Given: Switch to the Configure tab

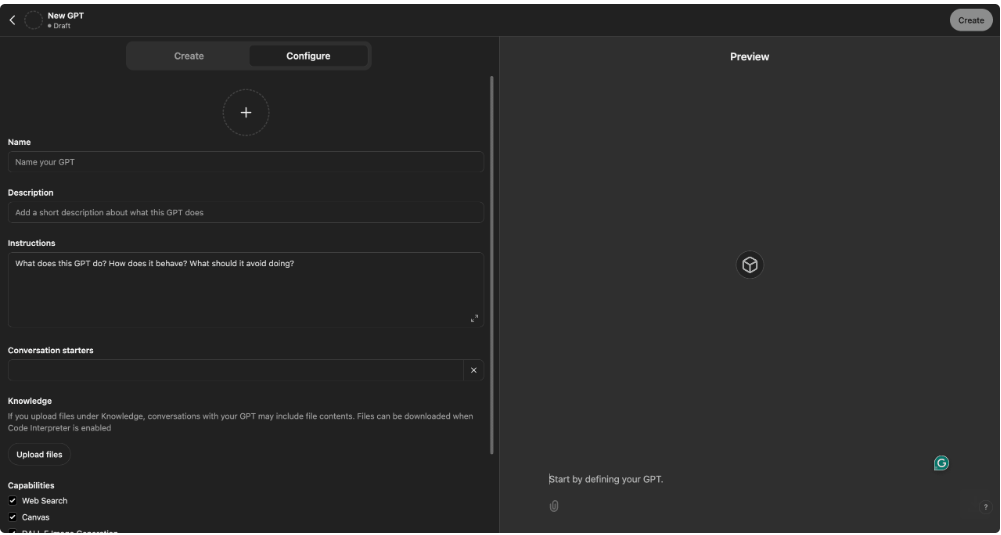Looking at the screenshot, I should [308, 56].
